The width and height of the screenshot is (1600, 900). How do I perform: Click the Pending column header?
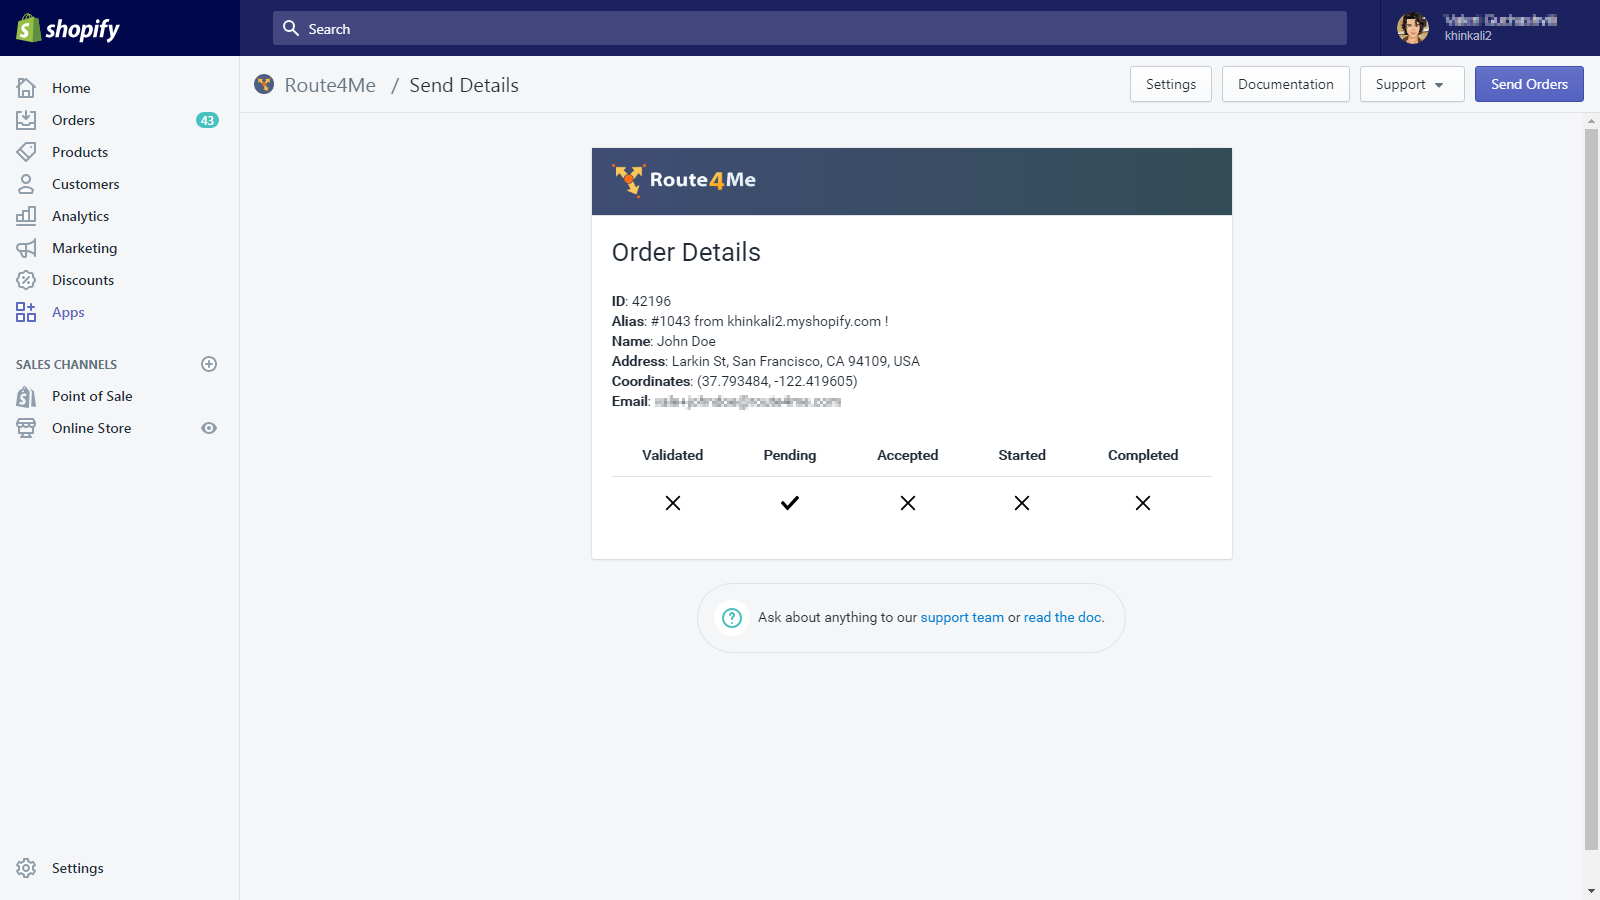(x=790, y=455)
